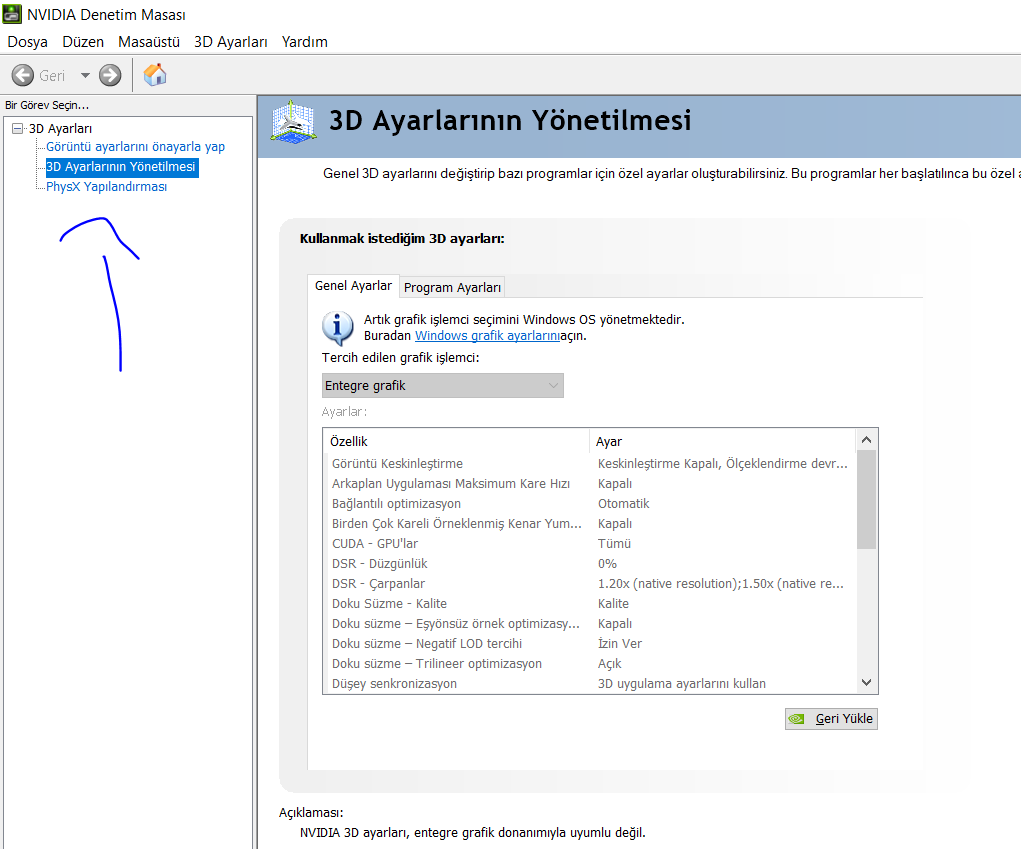Select the Bağlantılı optimizasyon row

point(589,504)
